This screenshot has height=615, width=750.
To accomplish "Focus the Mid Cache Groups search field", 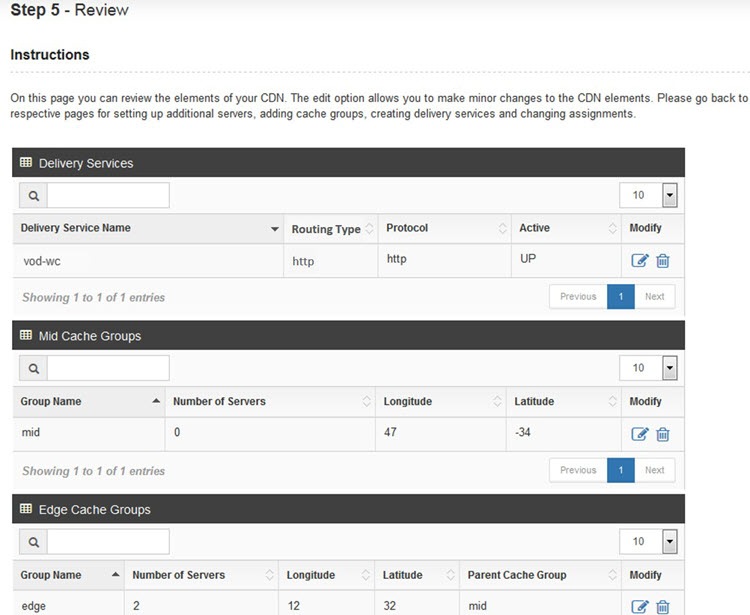I will pyautogui.click(x=108, y=369).
